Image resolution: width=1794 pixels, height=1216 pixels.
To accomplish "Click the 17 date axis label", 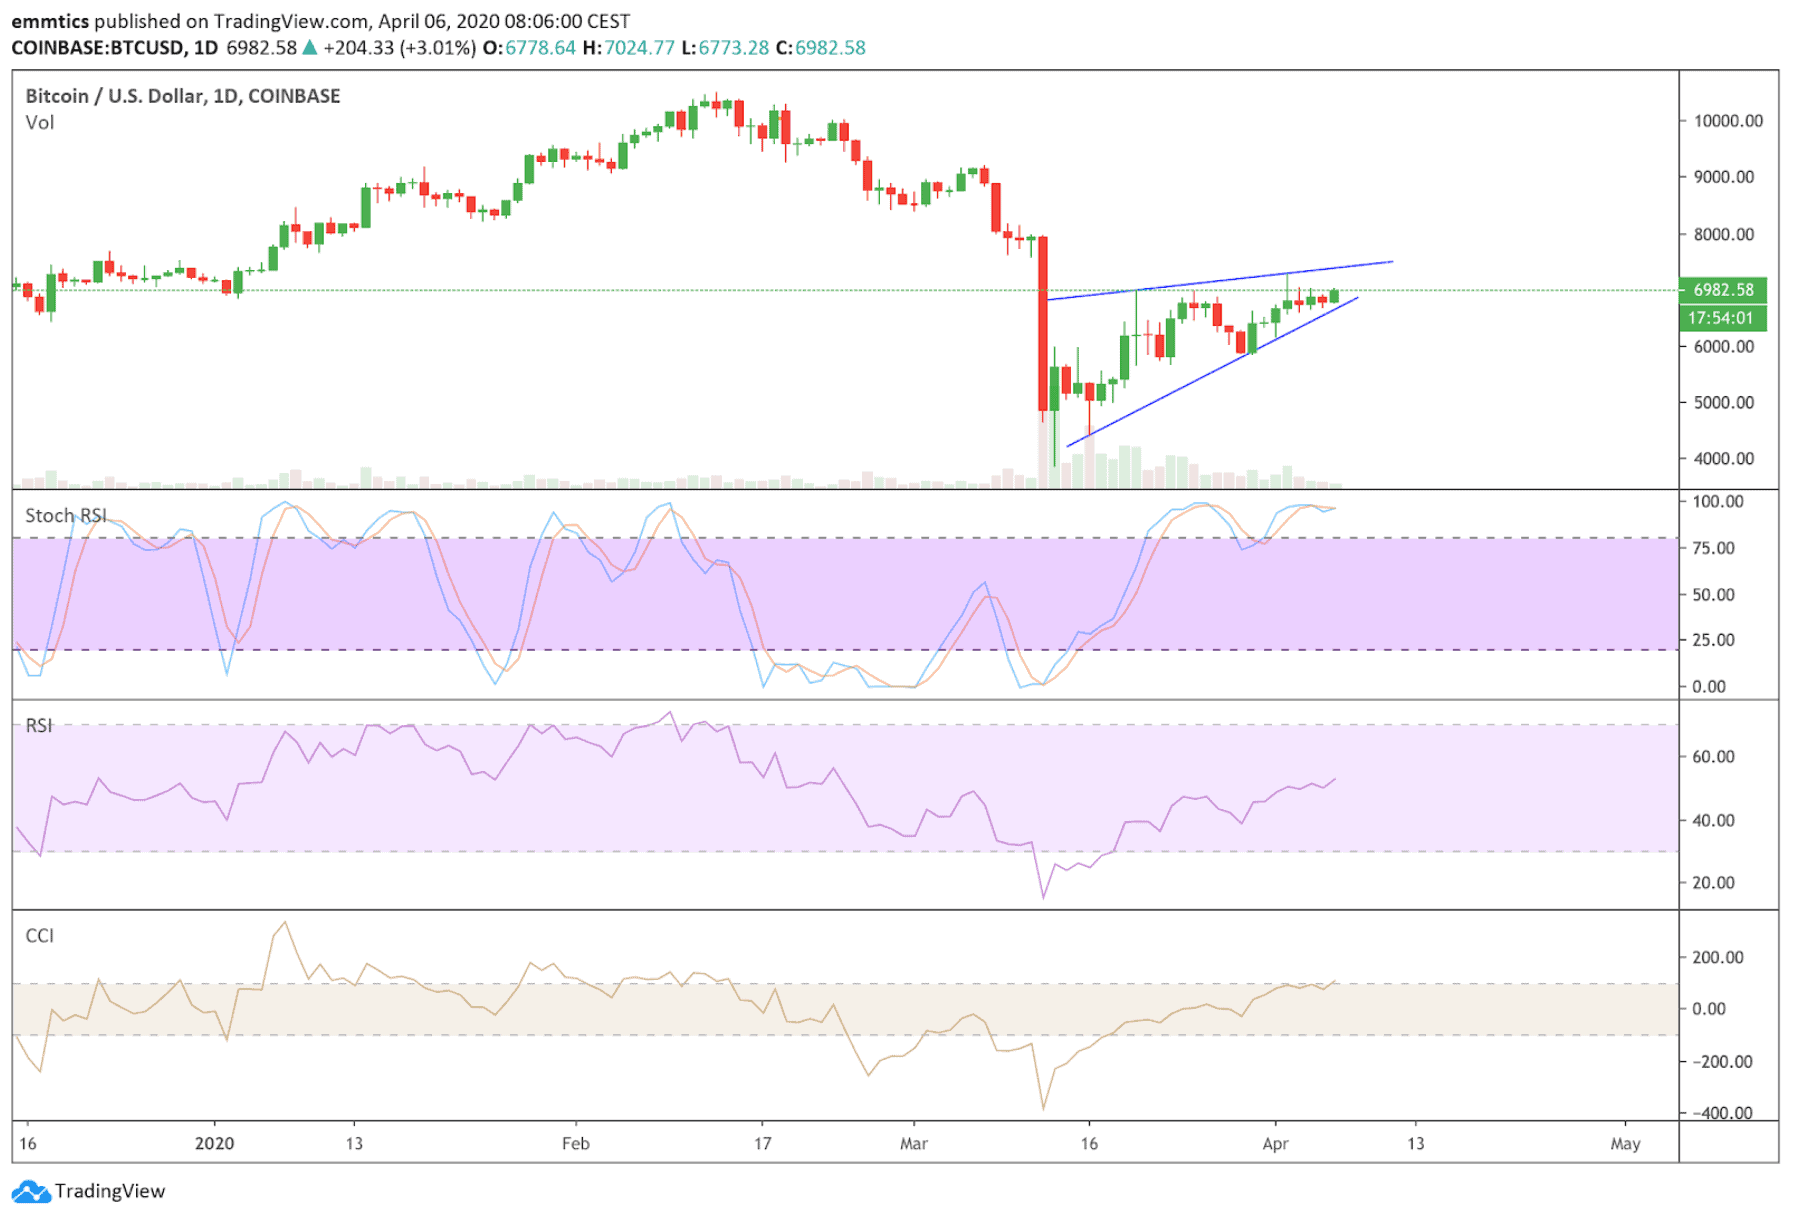I will [763, 1143].
